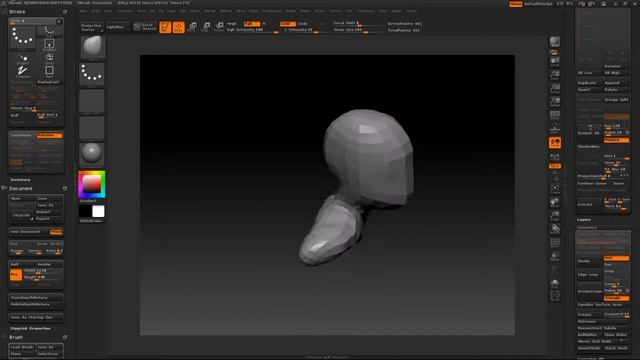Click New Document button
The width and height of the screenshot is (640, 360).
pyautogui.click(x=29, y=232)
